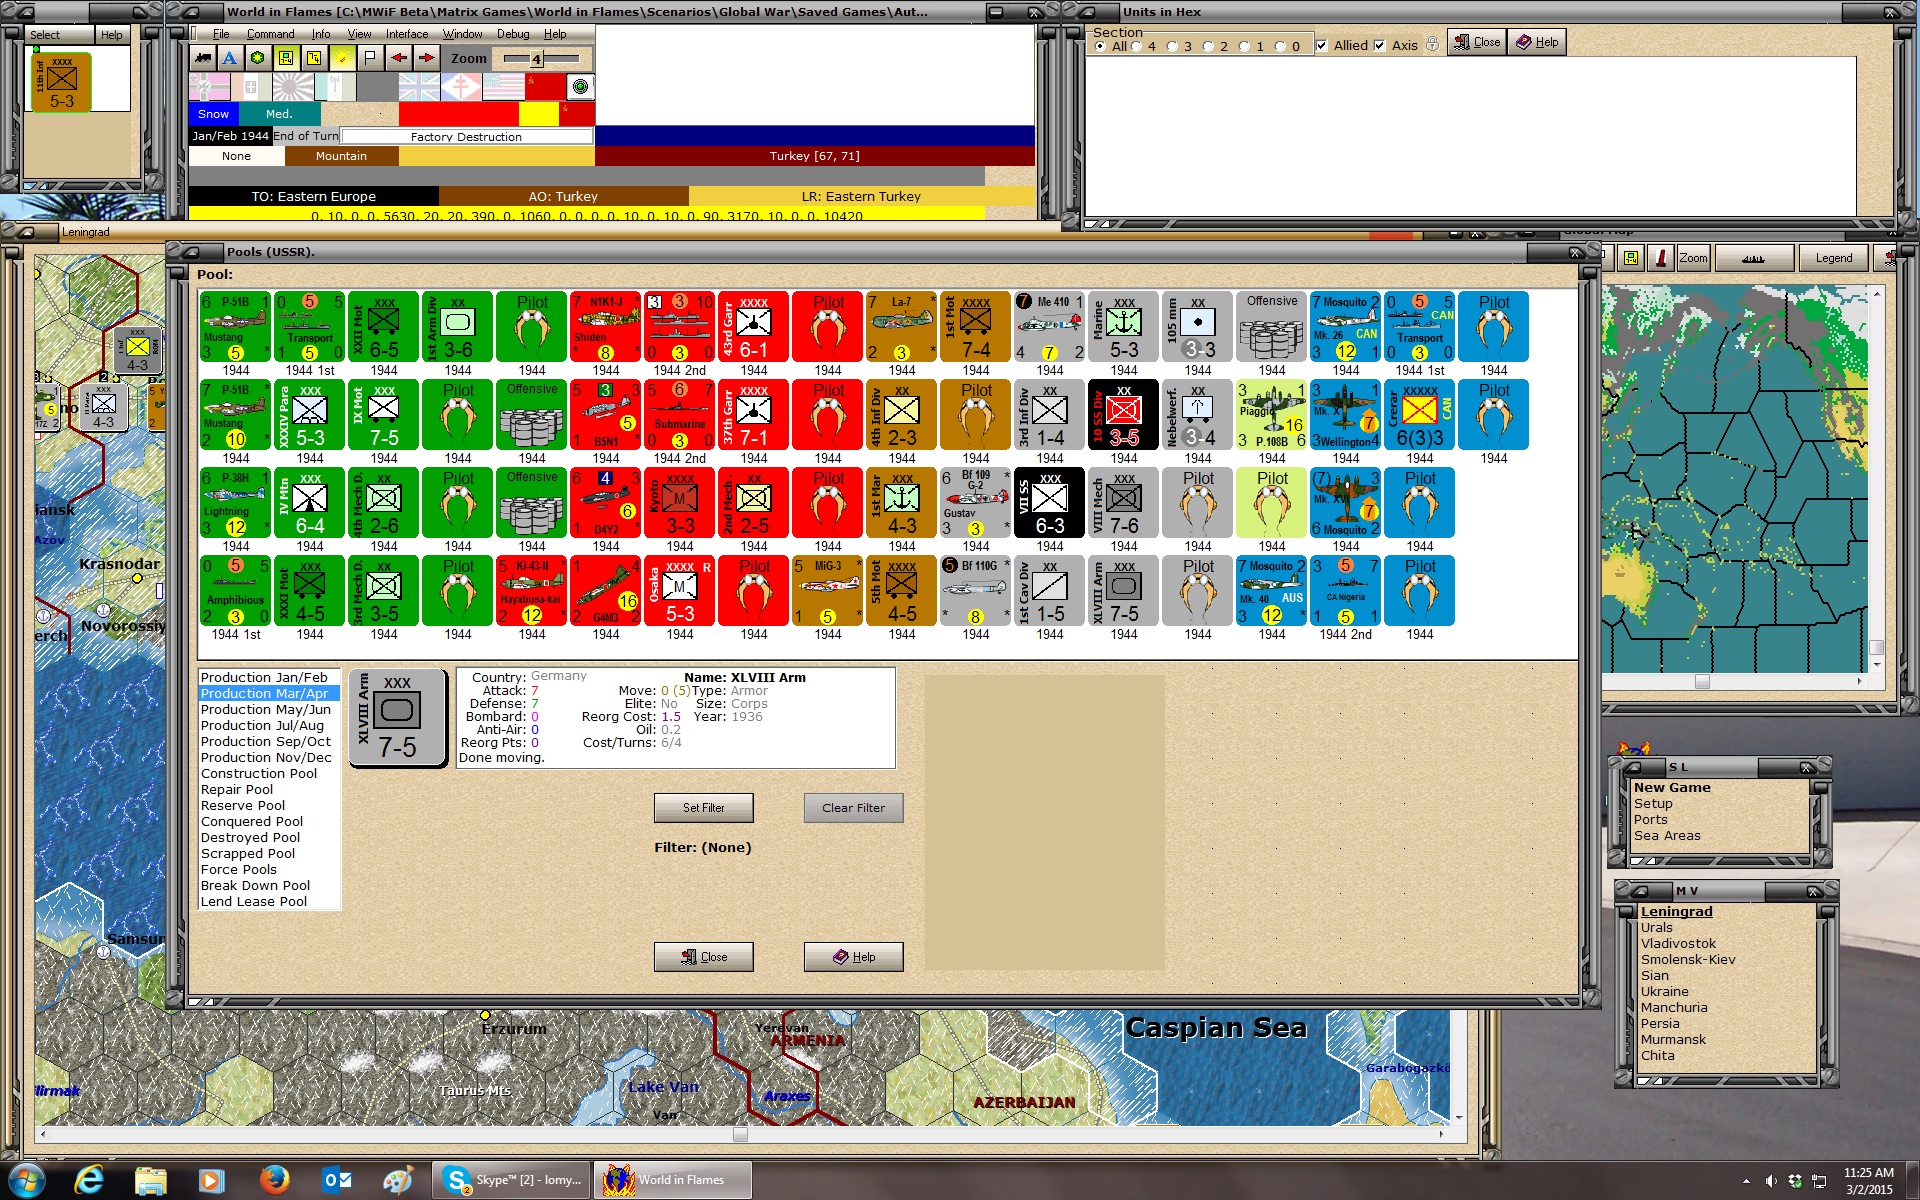Select the Japanese rising sun flag
1920x1200 pixels.
[x=293, y=87]
